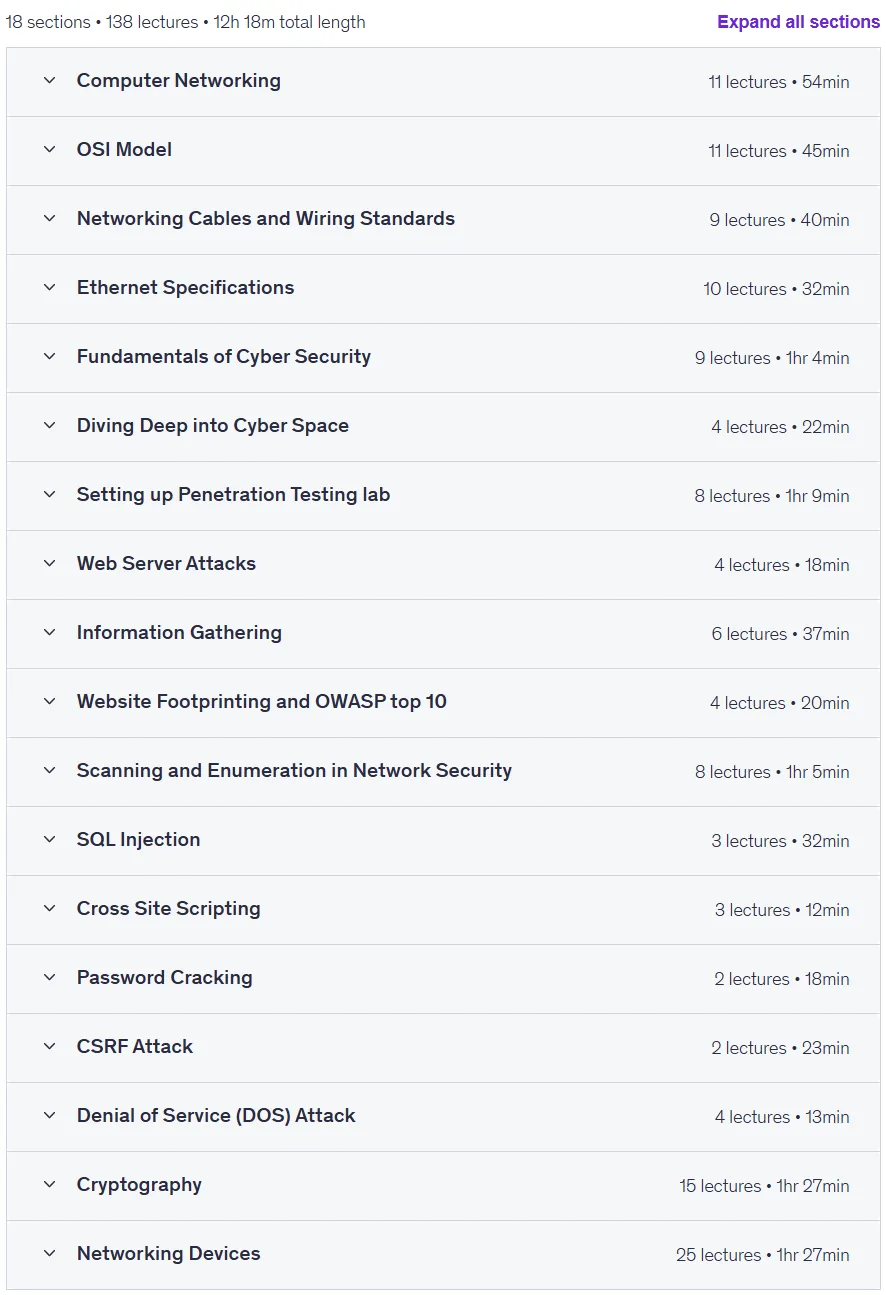Show the Cryptography section lectures
Screen dimensions: 886x1295
(x=443, y=1186)
